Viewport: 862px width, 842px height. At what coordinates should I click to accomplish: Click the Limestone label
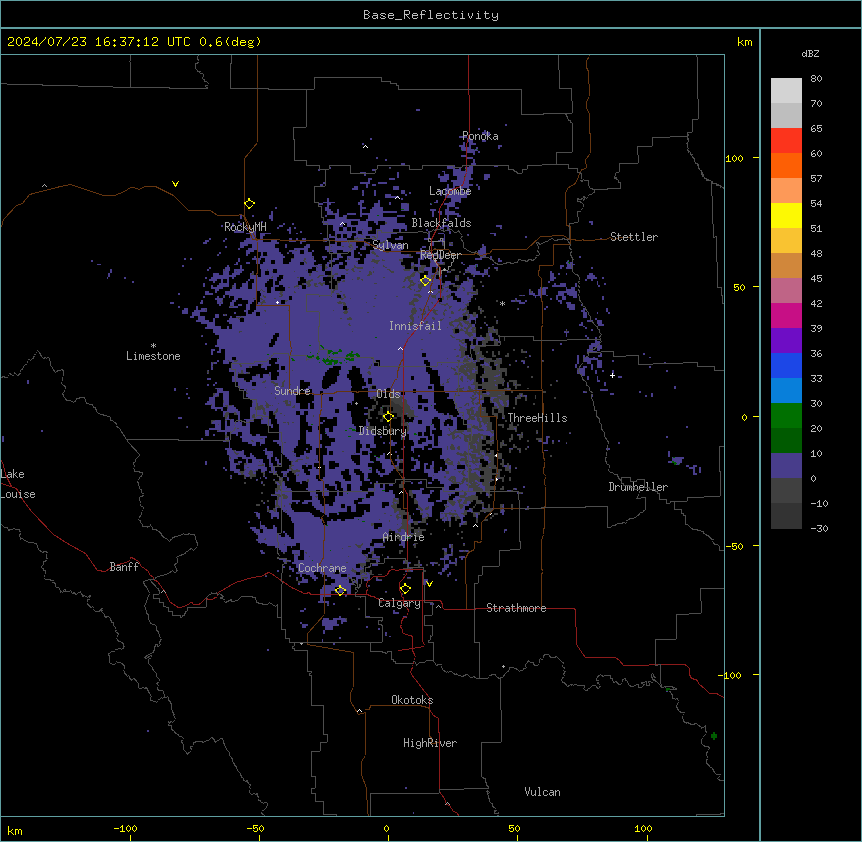pyautogui.click(x=153, y=356)
